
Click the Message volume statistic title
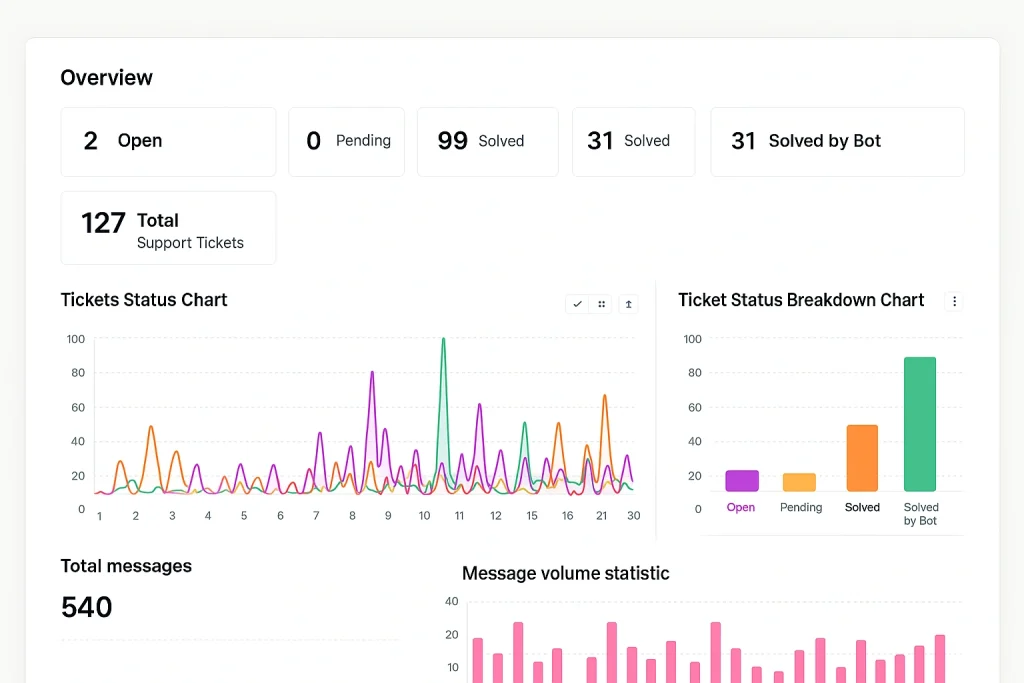566,573
